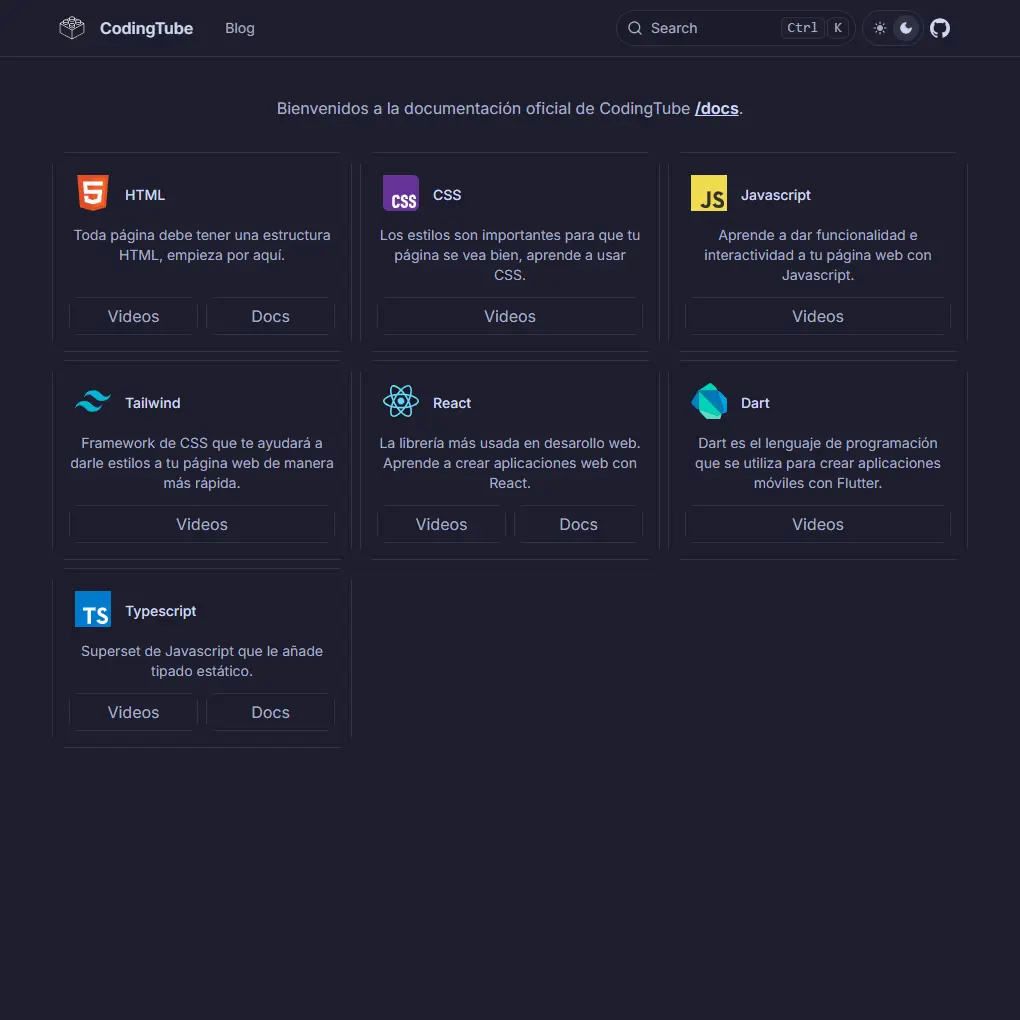
Task: Open the Blog page
Action: (239, 28)
